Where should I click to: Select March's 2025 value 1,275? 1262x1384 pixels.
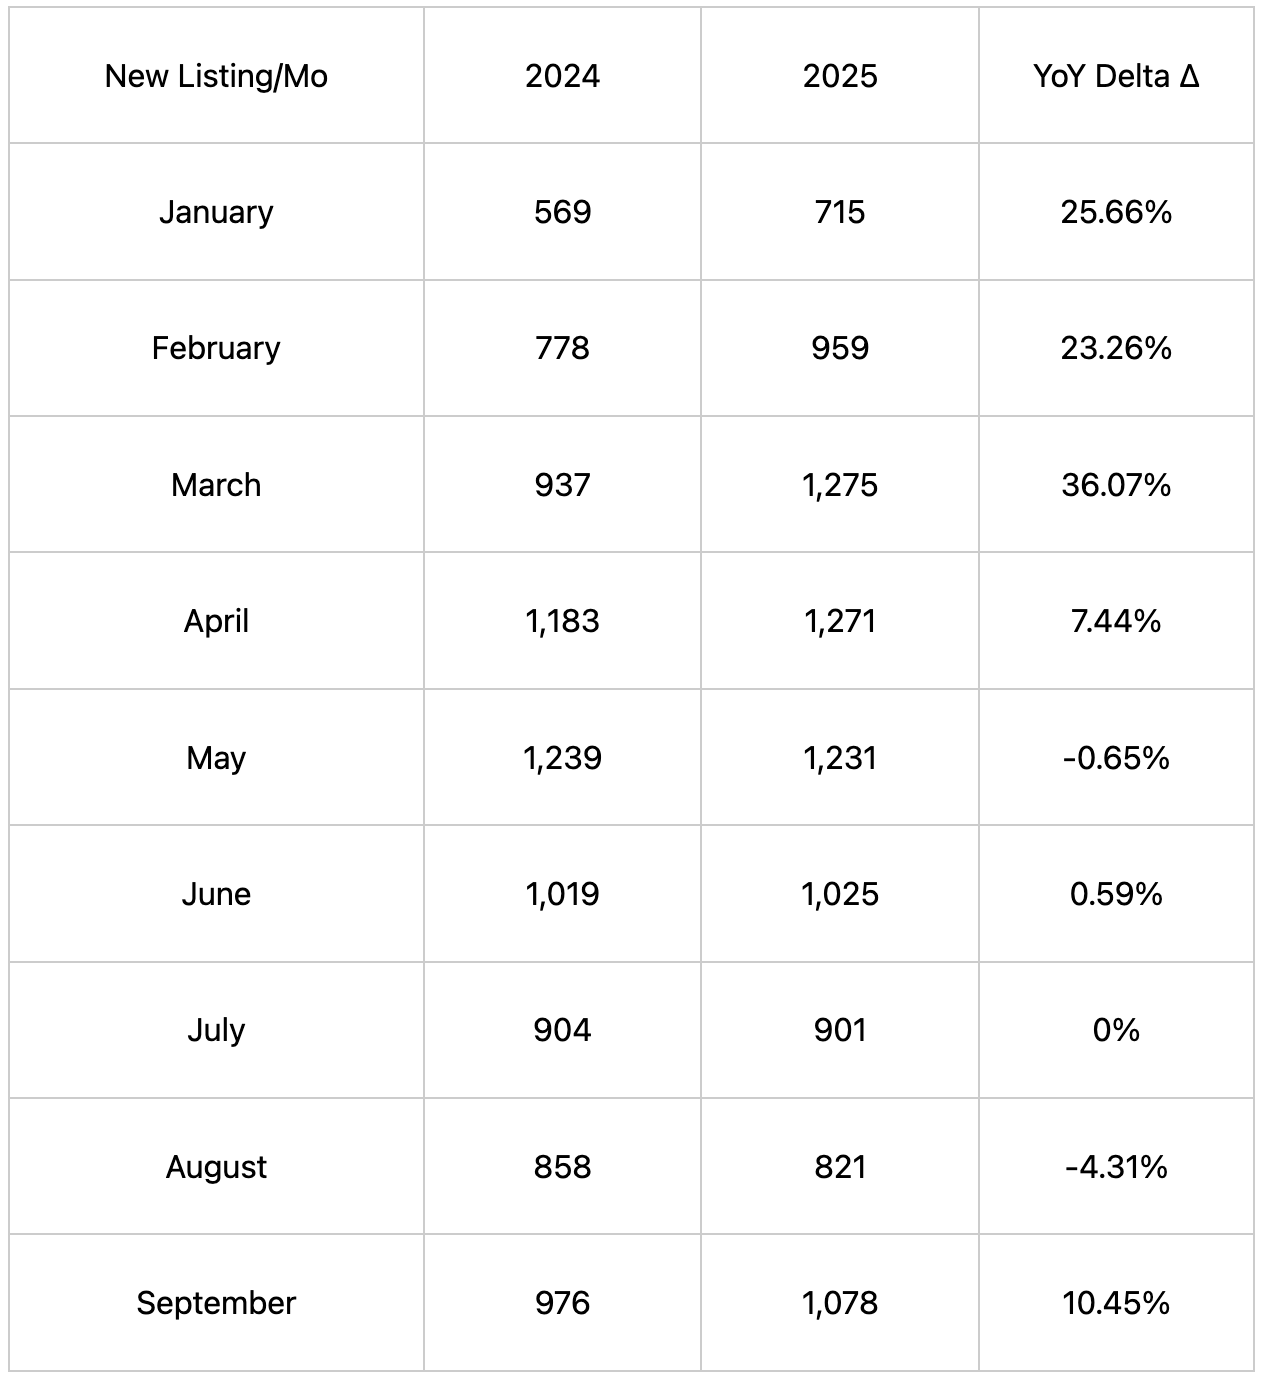tap(840, 485)
